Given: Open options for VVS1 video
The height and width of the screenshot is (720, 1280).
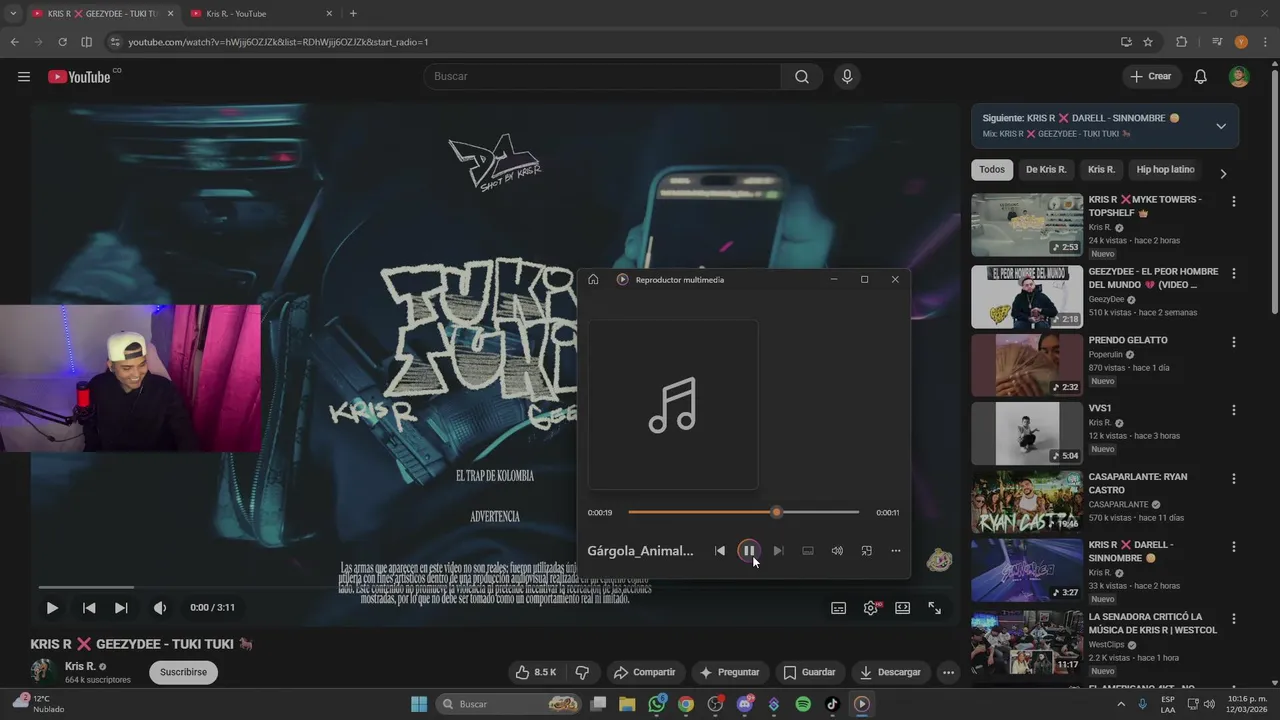Looking at the screenshot, I should point(1233,410).
